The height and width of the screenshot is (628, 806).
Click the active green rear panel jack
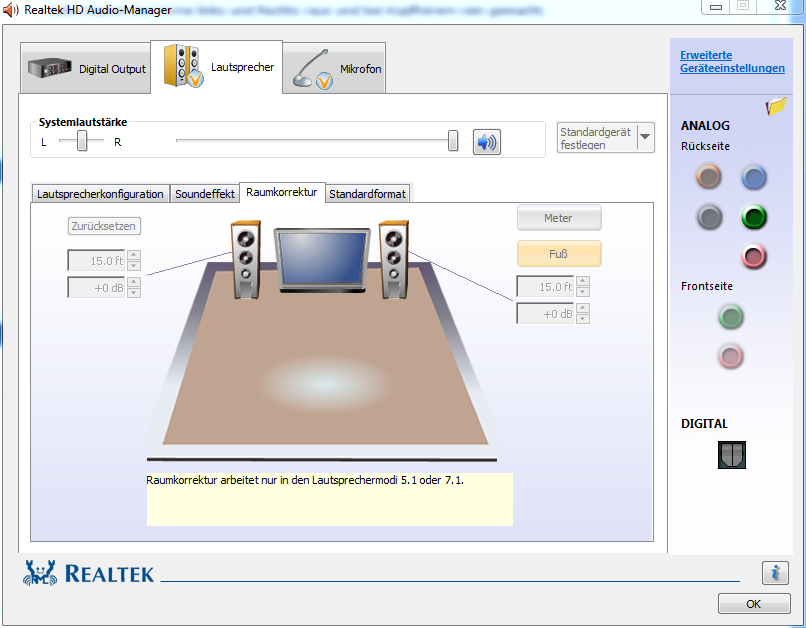click(x=754, y=217)
